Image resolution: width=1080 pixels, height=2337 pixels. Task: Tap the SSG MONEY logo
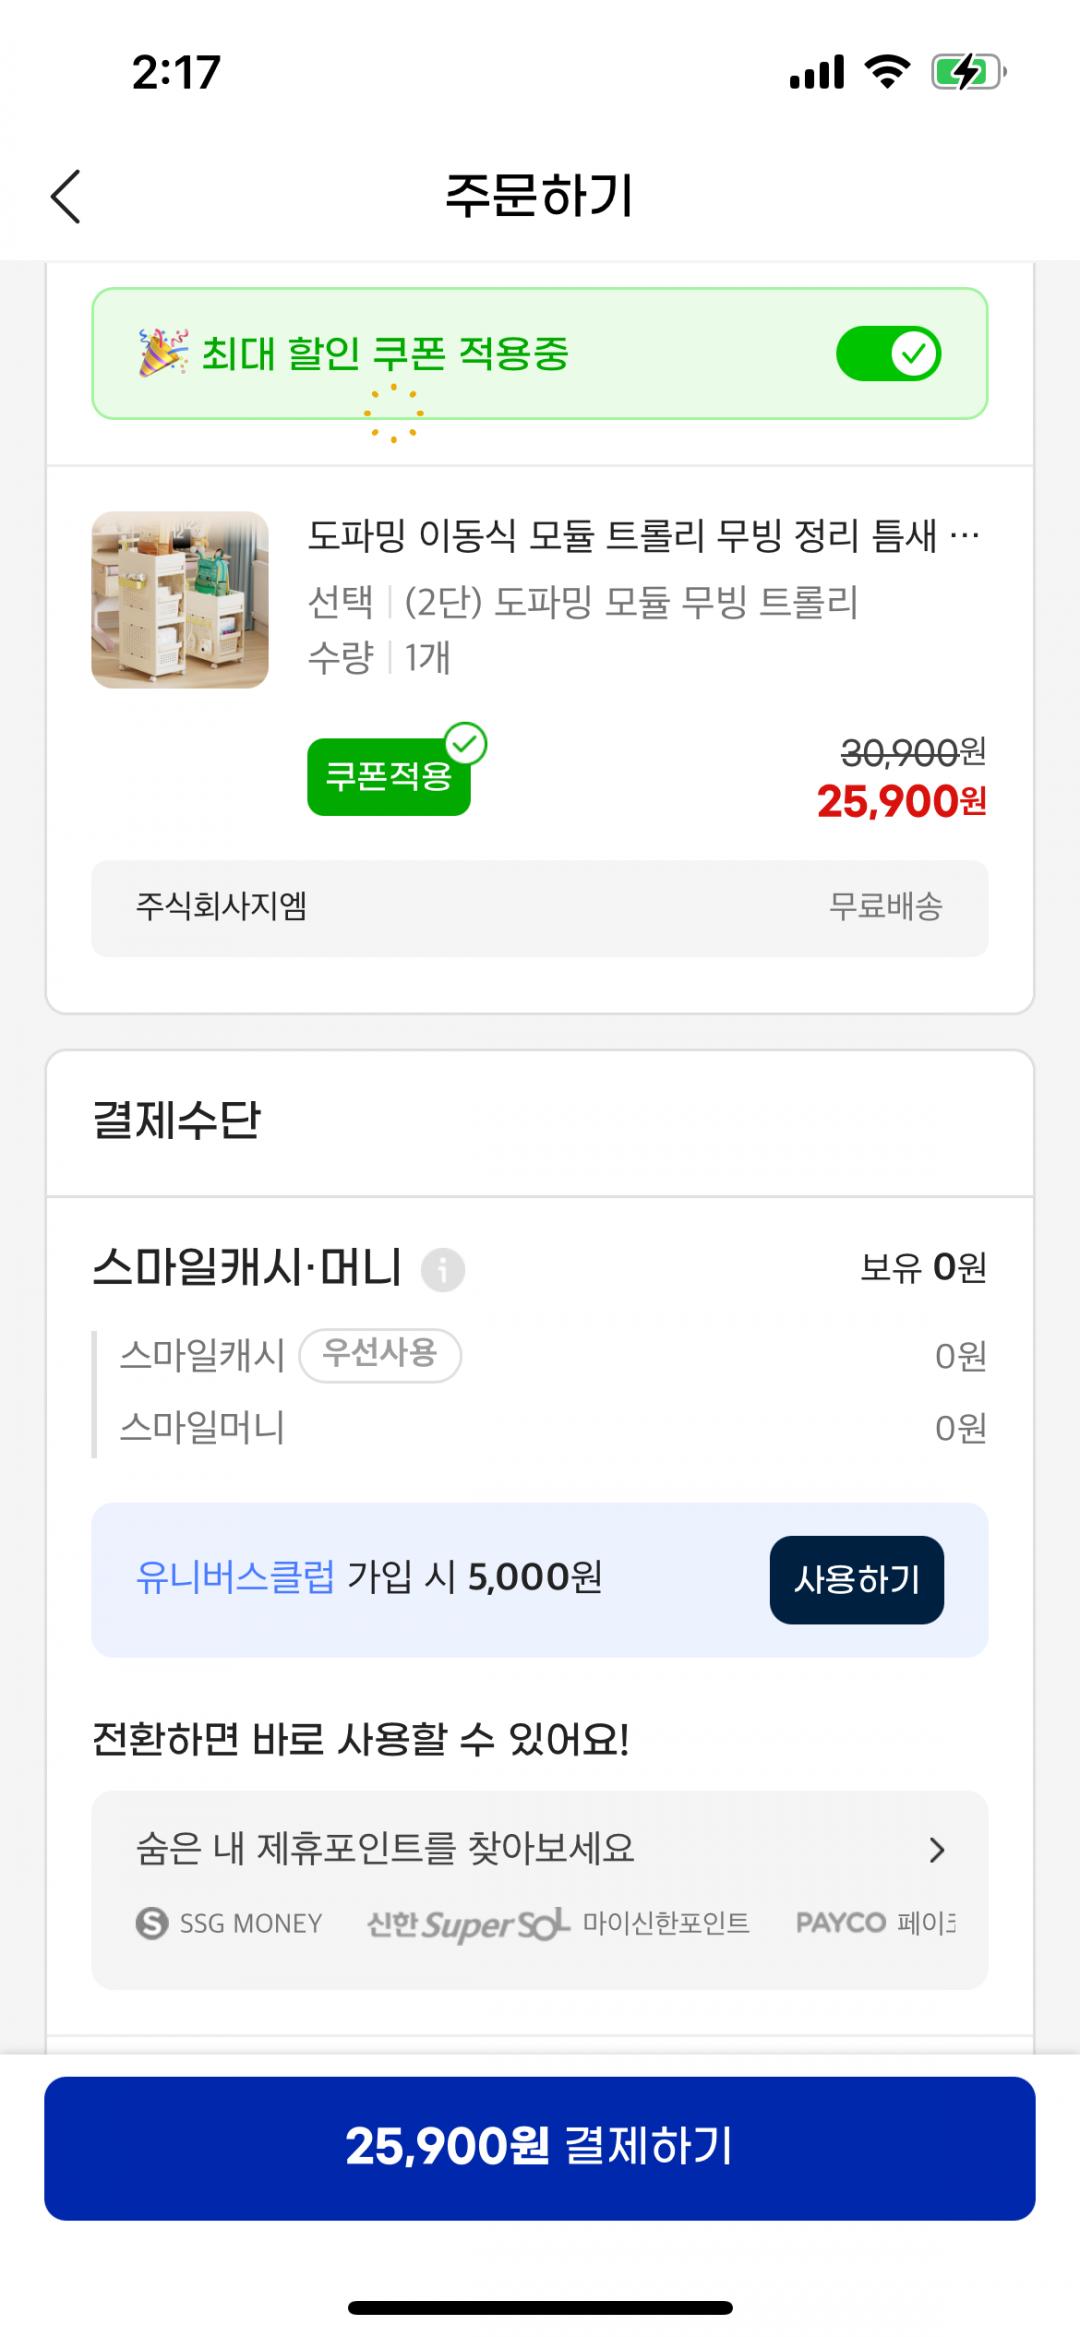coord(229,1923)
